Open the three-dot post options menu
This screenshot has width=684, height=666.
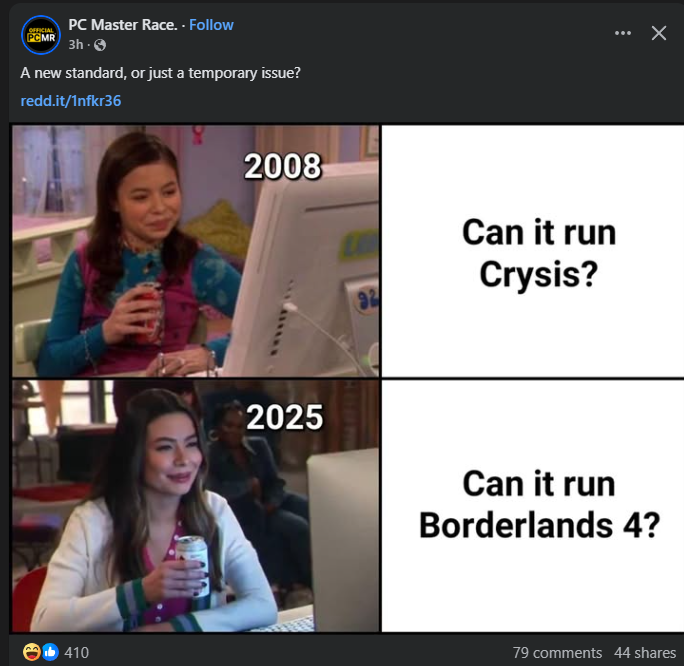tap(622, 33)
